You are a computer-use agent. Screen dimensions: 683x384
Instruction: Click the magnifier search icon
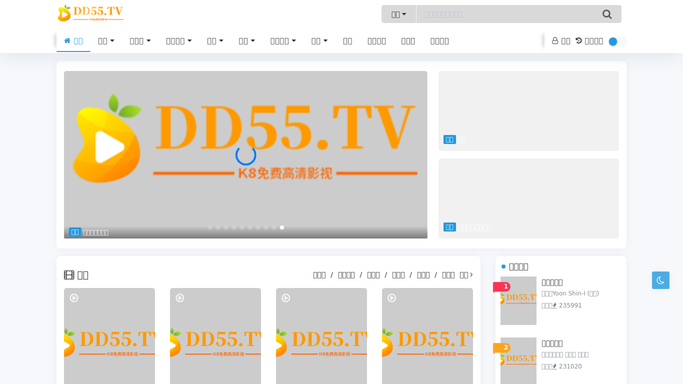point(607,14)
